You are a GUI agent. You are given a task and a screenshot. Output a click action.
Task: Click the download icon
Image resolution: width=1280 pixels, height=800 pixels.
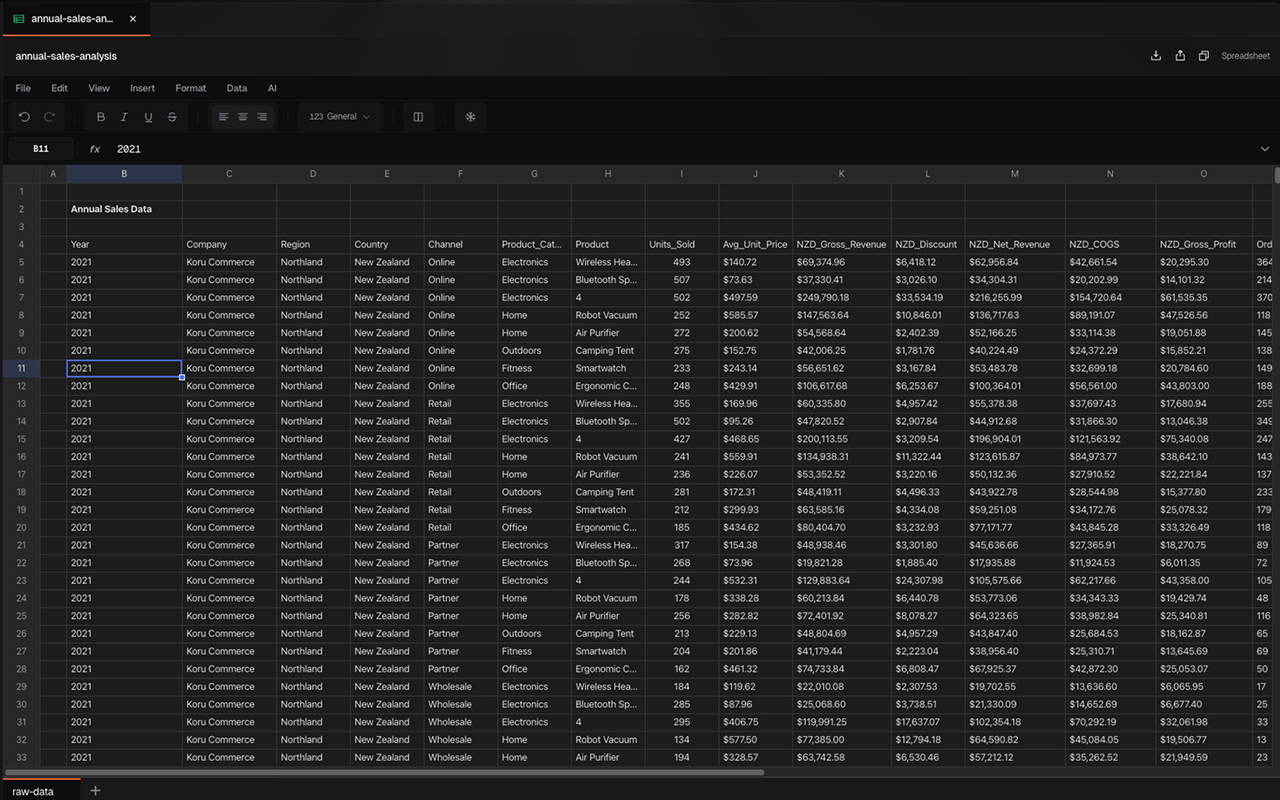tap(1155, 56)
